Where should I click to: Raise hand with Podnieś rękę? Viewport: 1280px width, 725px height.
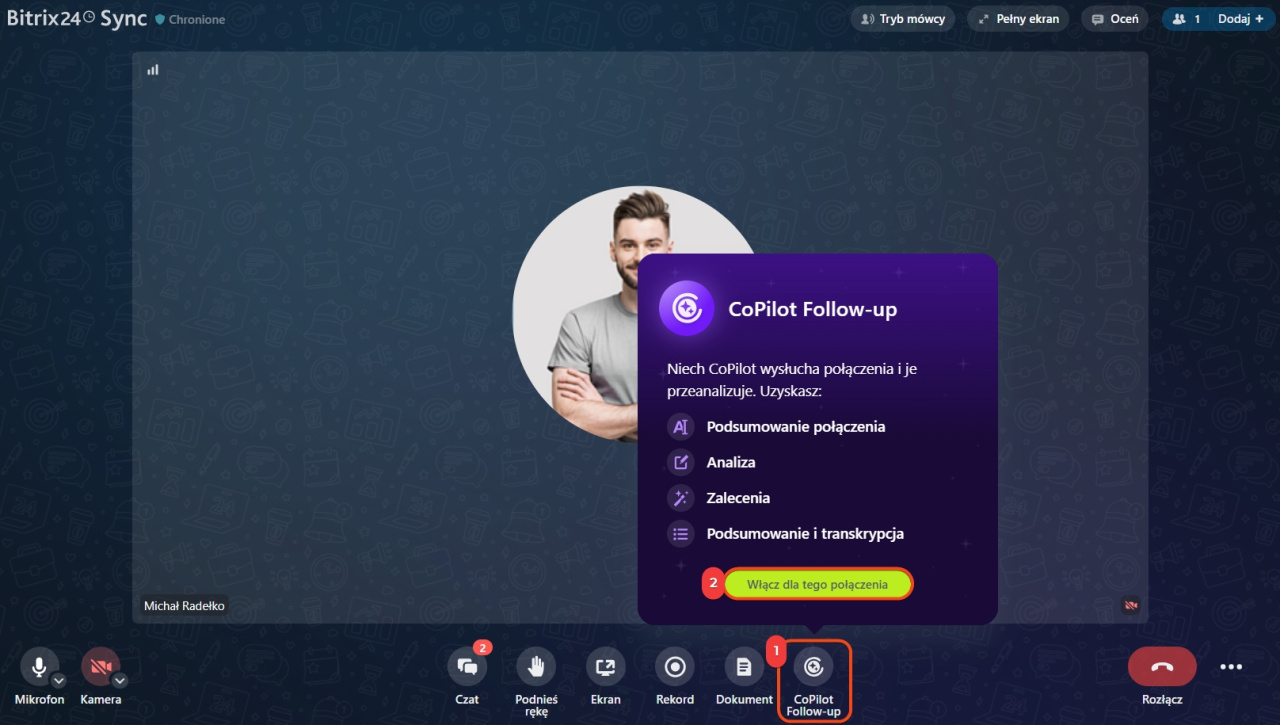[x=536, y=667]
